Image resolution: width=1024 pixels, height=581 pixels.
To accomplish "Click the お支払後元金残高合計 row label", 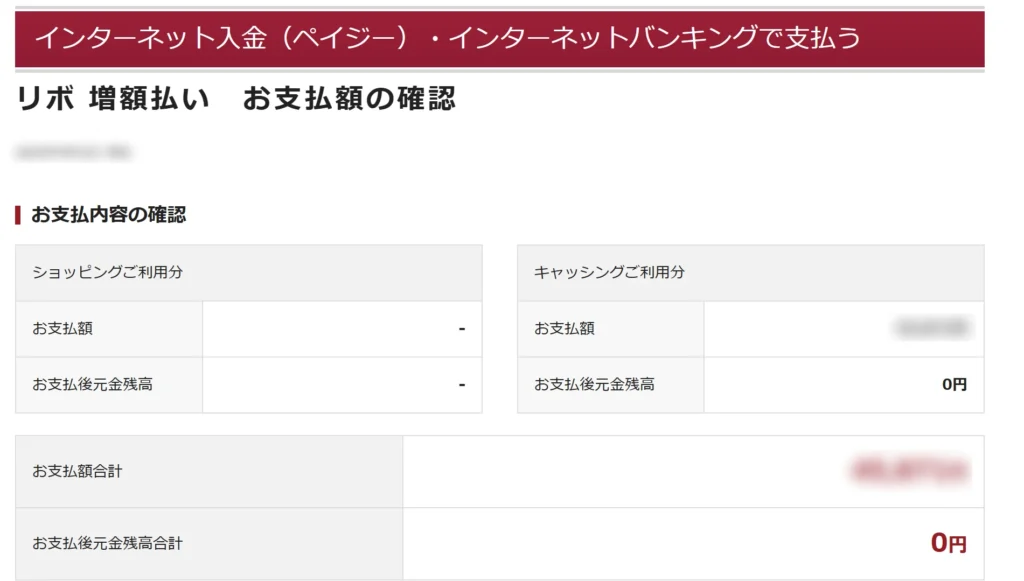I will click(x=107, y=543).
